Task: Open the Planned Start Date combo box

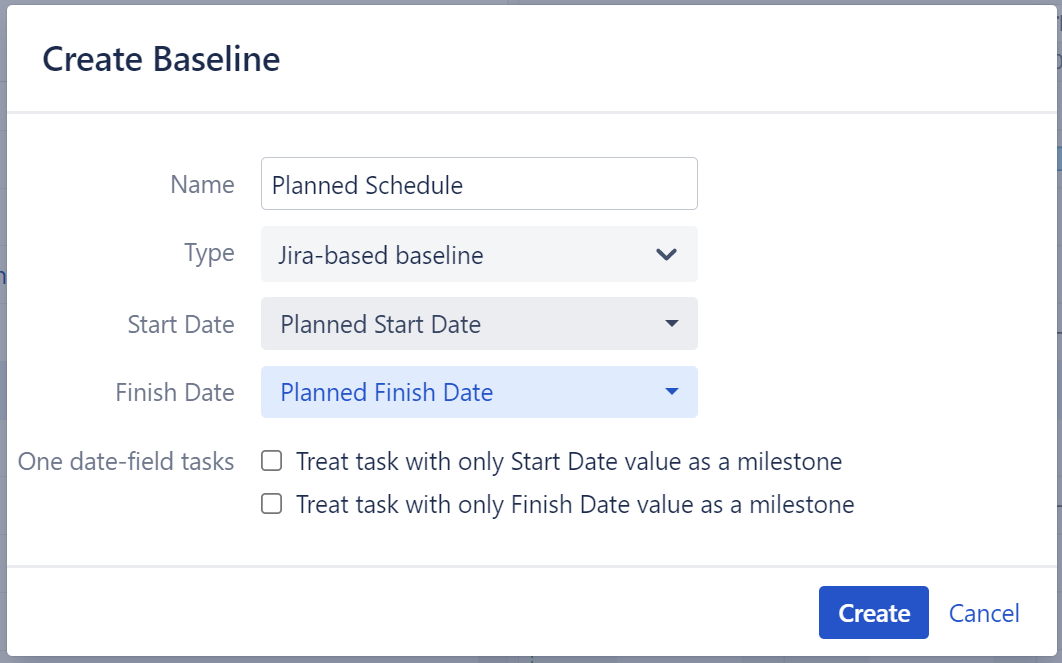Action: tap(479, 324)
